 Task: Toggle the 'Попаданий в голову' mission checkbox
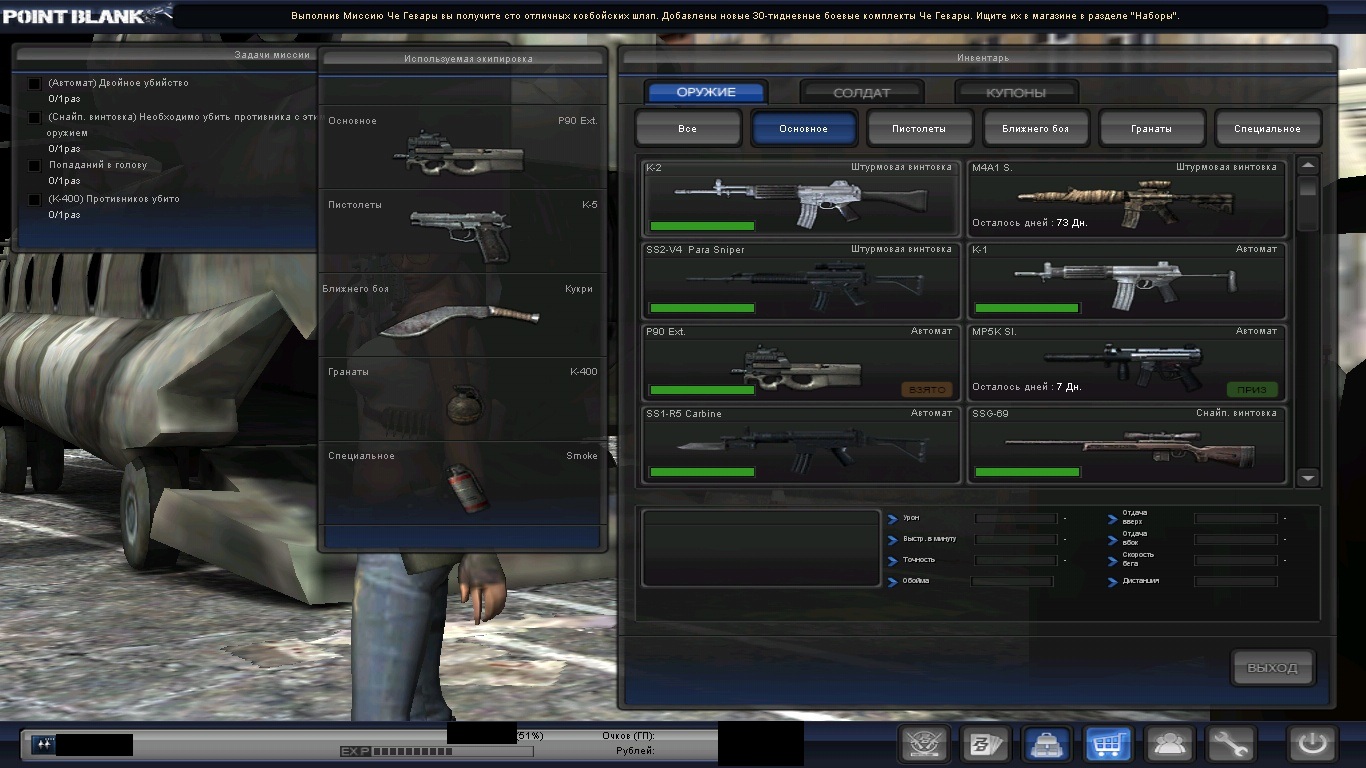pos(35,166)
